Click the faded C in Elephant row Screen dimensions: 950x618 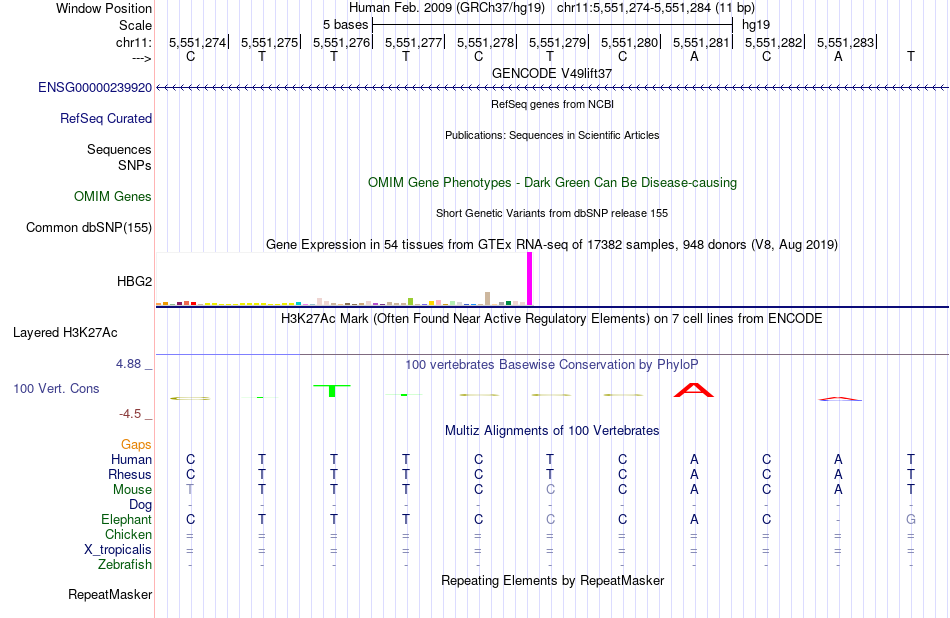click(x=550, y=519)
